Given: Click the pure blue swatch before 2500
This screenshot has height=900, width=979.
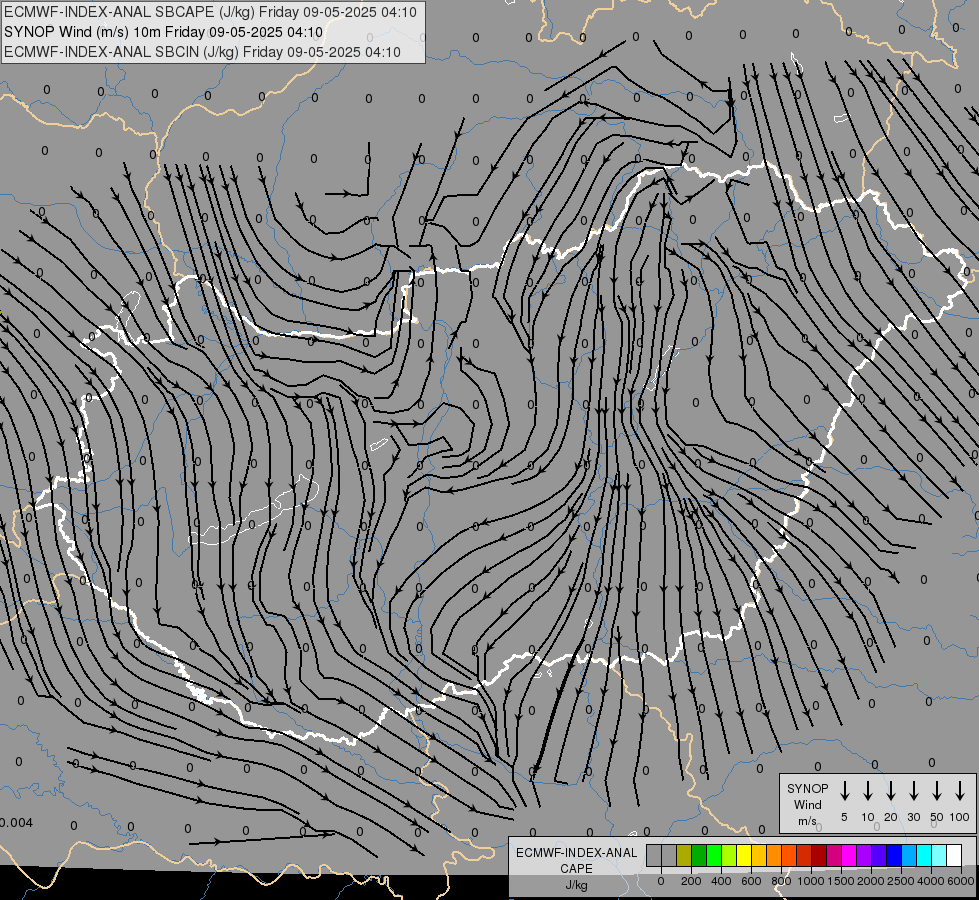Looking at the screenshot, I should (893, 855).
